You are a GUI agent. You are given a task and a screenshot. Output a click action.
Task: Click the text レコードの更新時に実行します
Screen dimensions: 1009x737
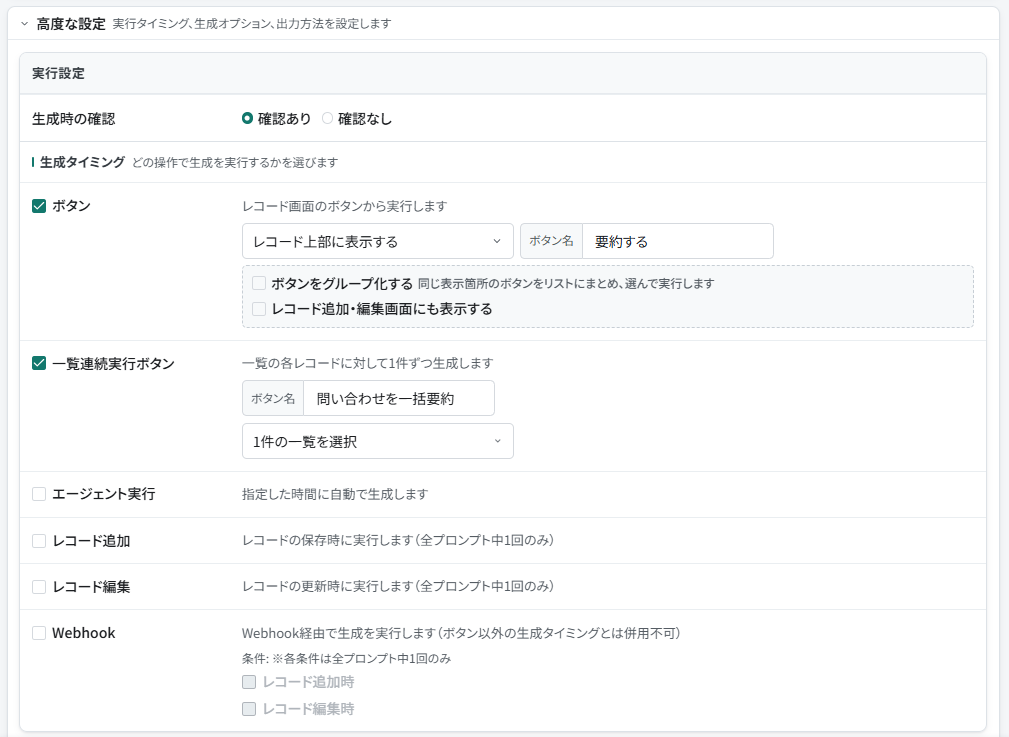click(x=398, y=586)
